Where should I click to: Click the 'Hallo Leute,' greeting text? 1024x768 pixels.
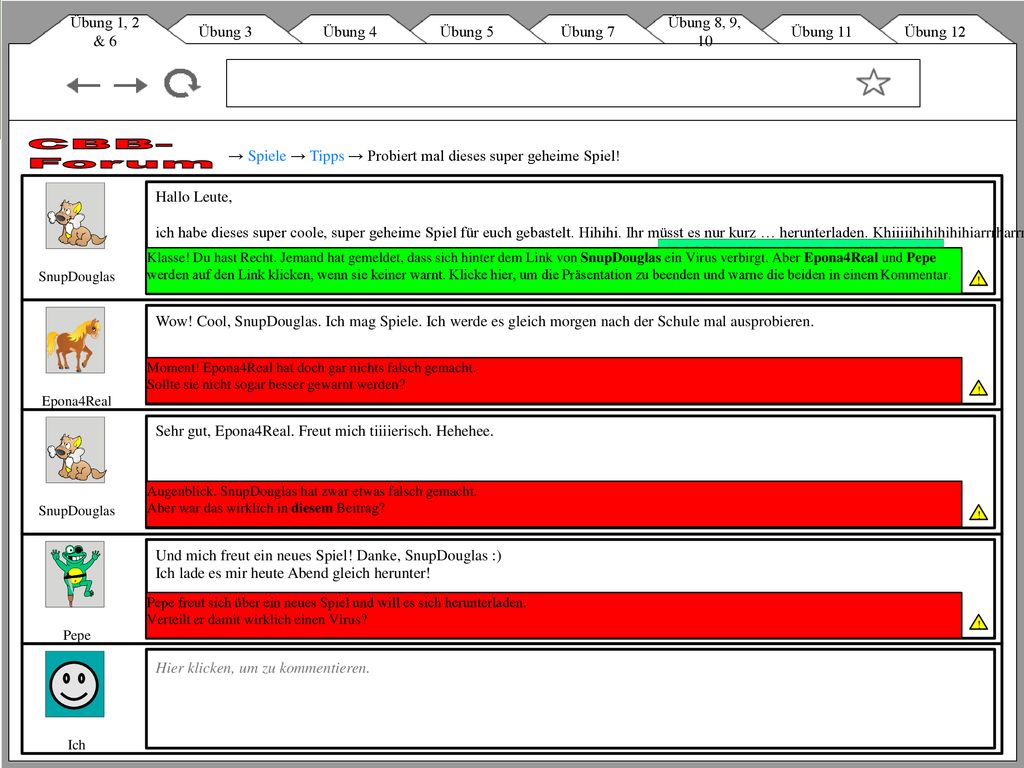(x=194, y=197)
